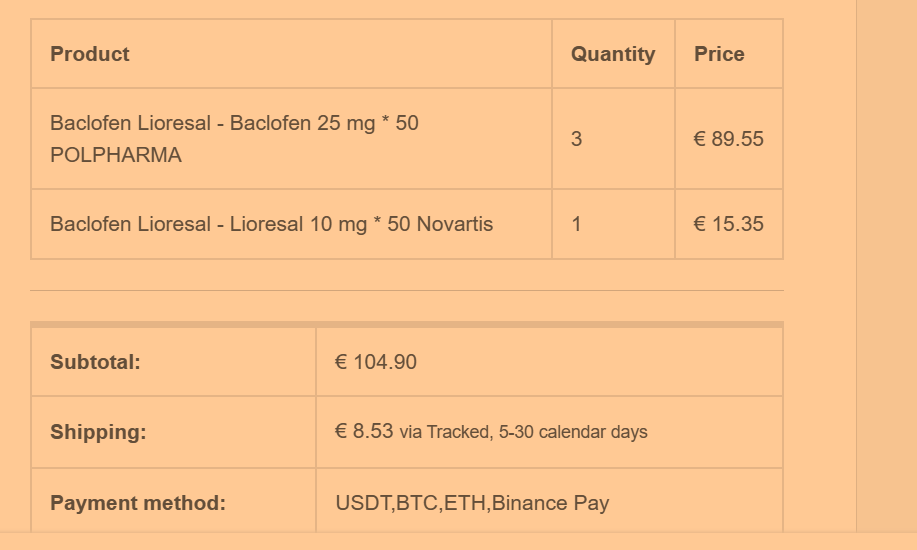The width and height of the screenshot is (917, 550).
Task: Click the € 104.90 subtotal amount
Action: coord(376,362)
